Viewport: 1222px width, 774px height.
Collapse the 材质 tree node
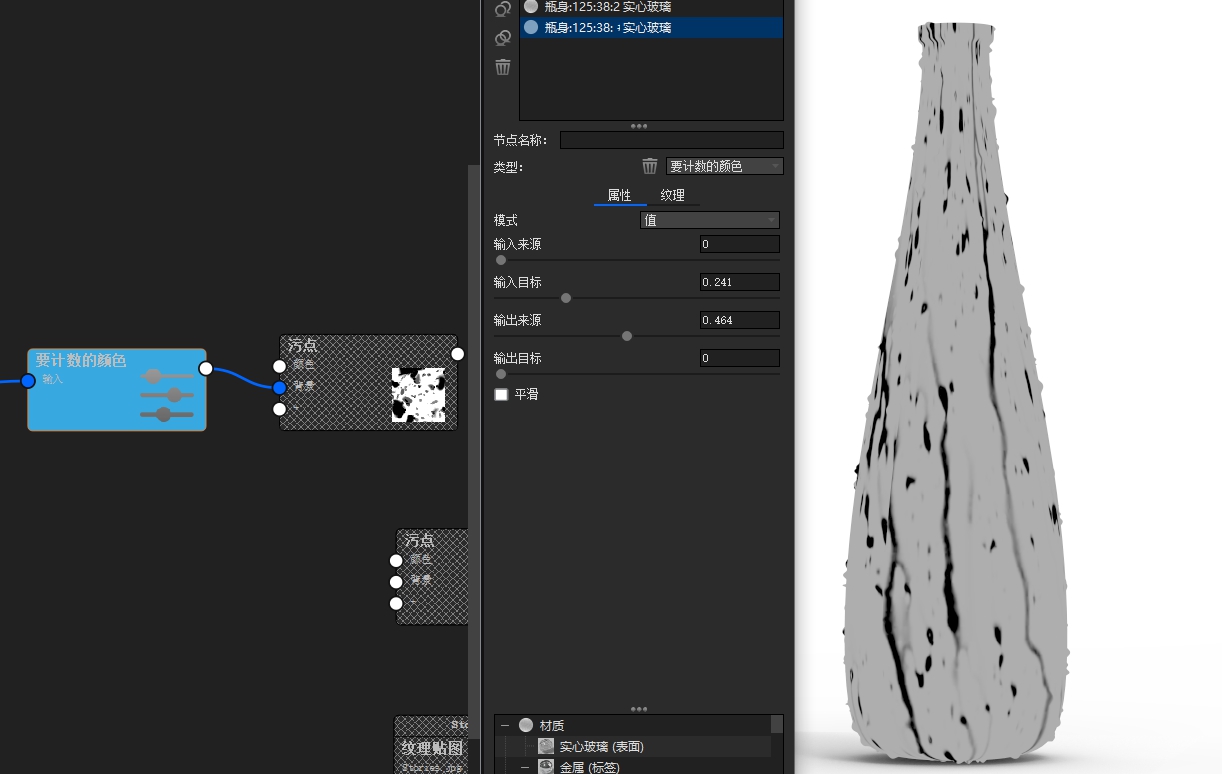tap(505, 725)
